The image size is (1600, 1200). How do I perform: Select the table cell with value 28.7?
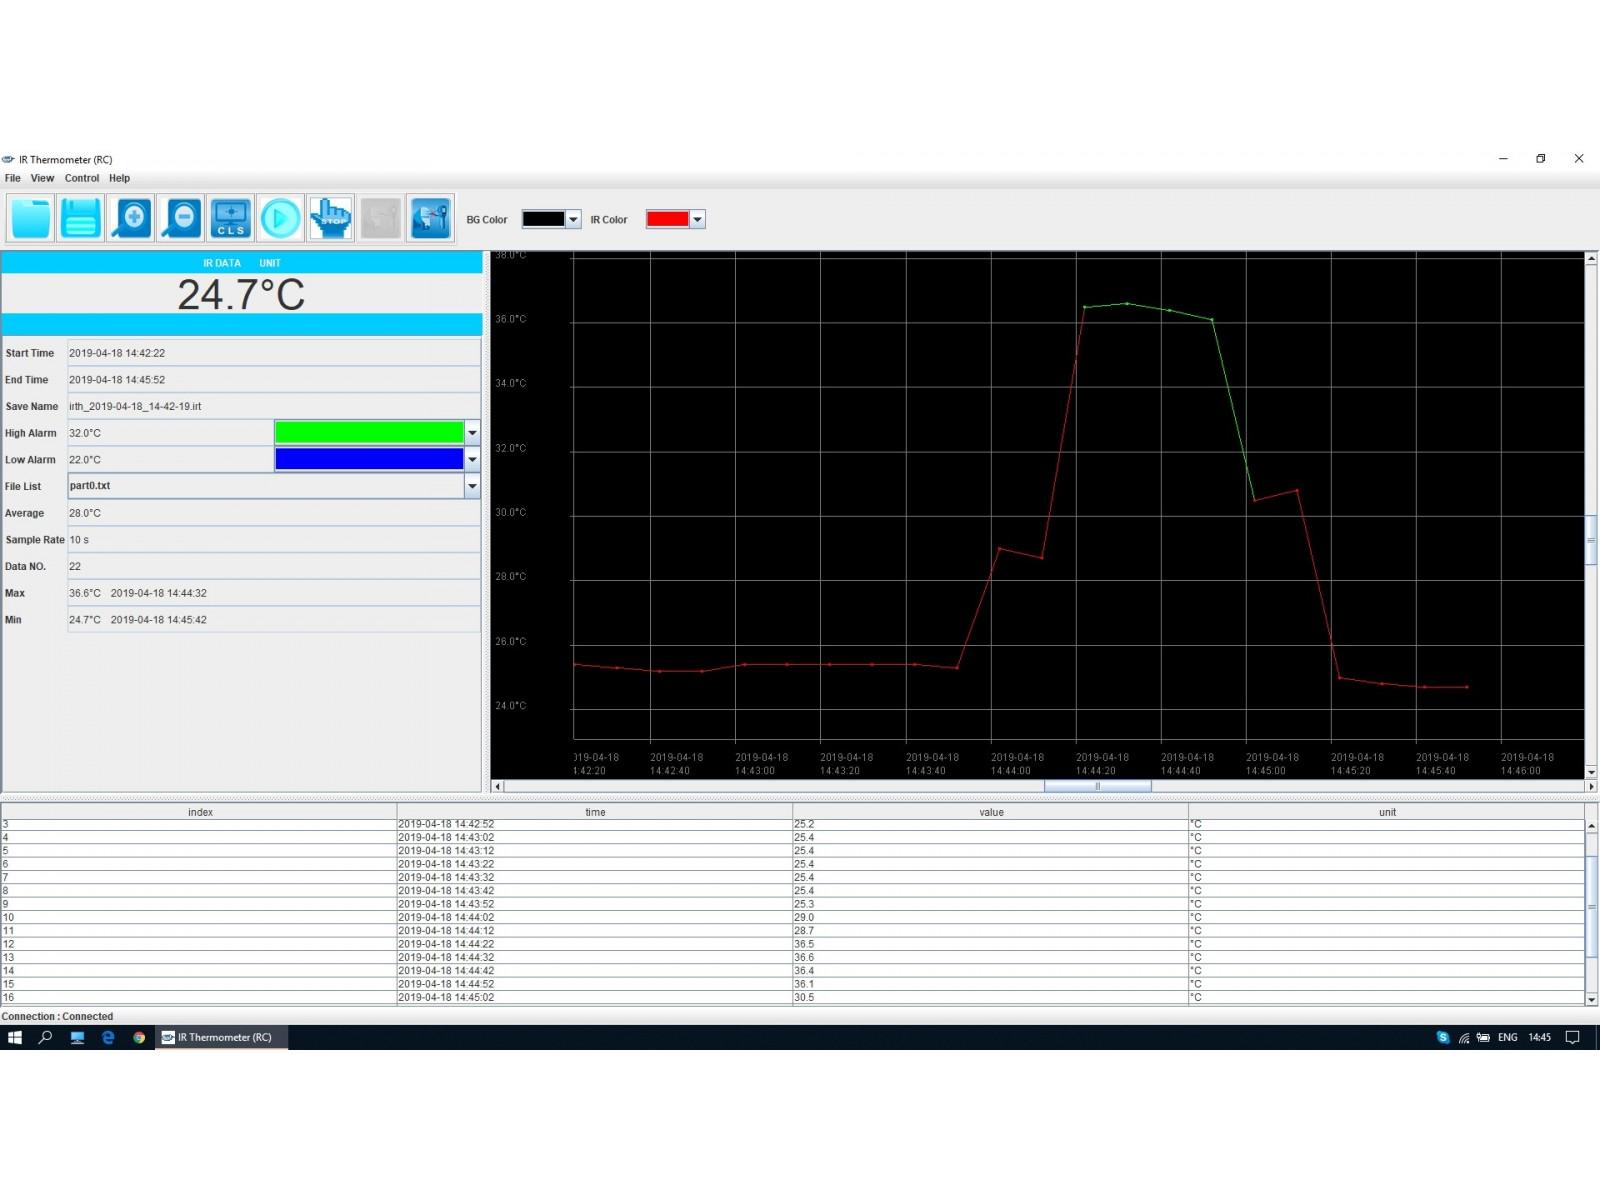click(x=991, y=930)
